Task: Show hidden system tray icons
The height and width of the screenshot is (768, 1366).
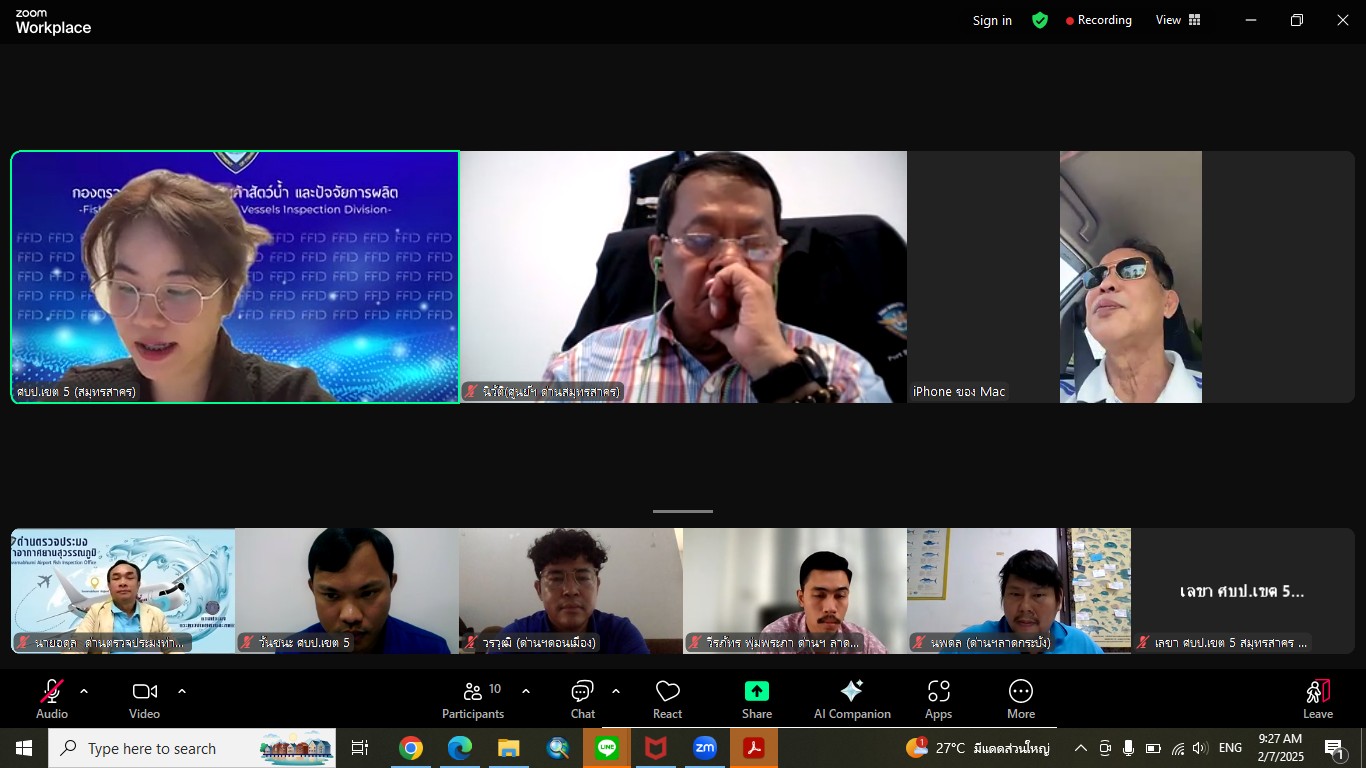Action: point(1081,748)
